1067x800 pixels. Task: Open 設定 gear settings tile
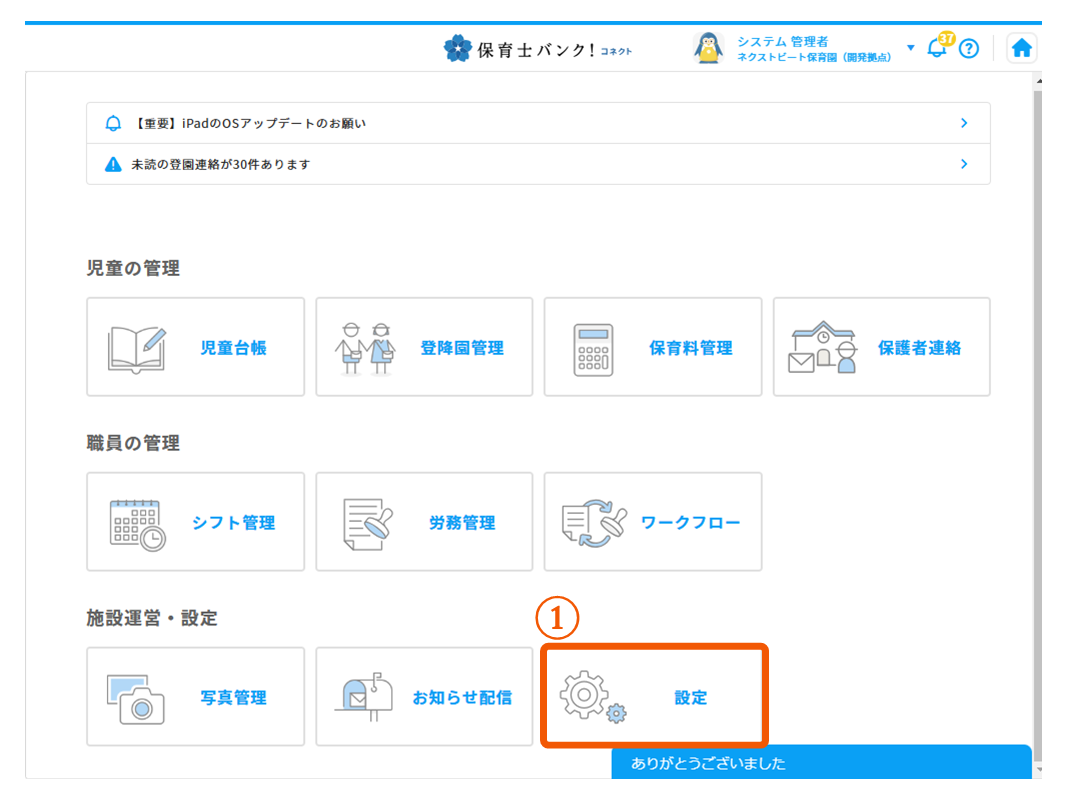(654, 697)
